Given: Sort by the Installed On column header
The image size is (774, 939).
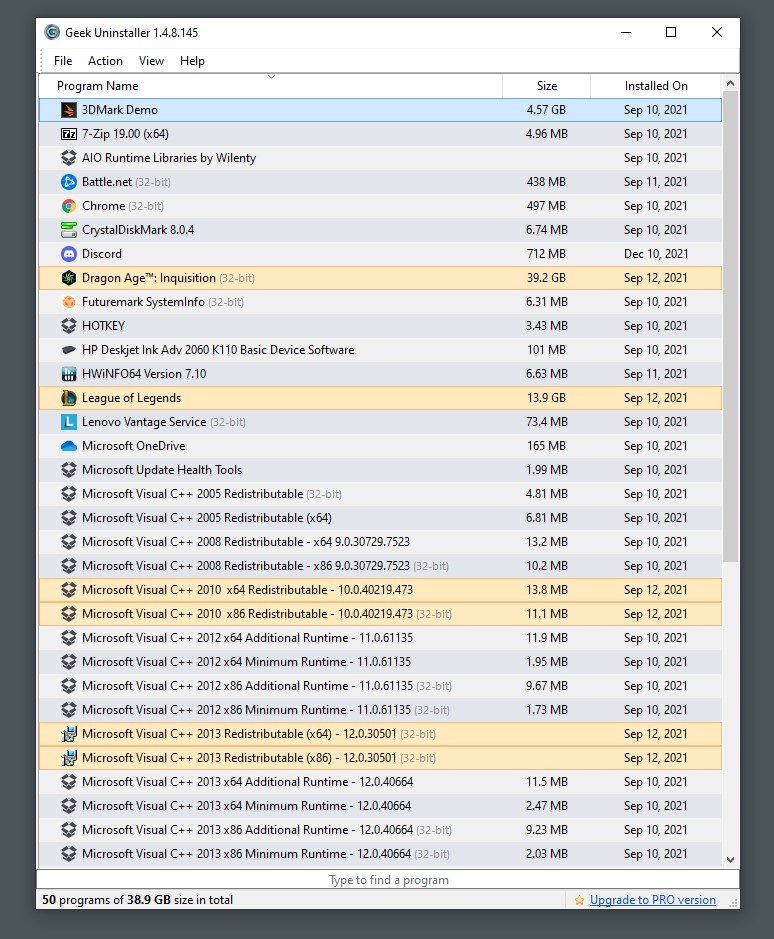Looking at the screenshot, I should coord(656,86).
